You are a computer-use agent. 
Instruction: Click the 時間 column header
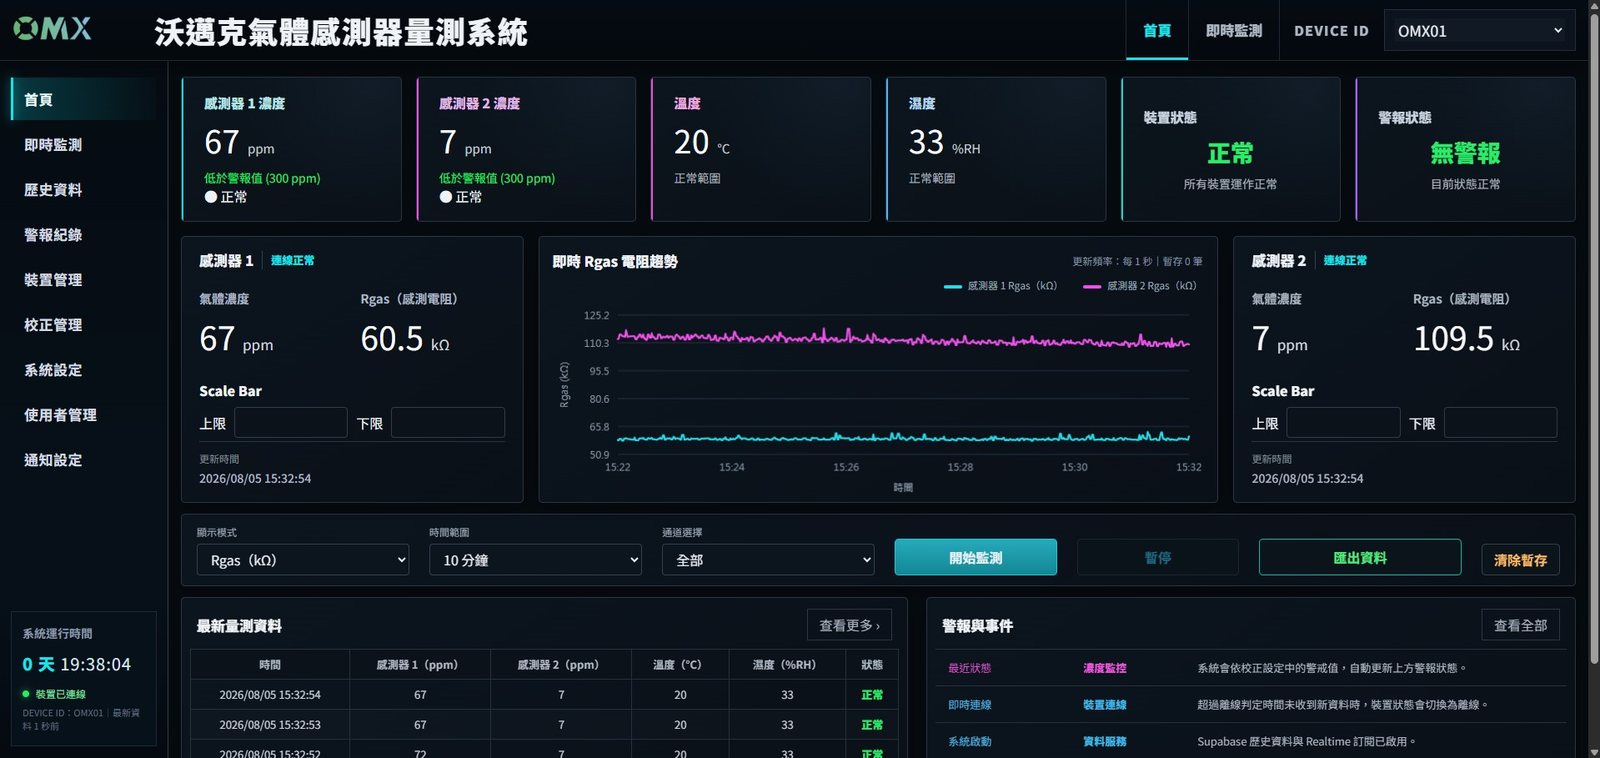(270, 664)
